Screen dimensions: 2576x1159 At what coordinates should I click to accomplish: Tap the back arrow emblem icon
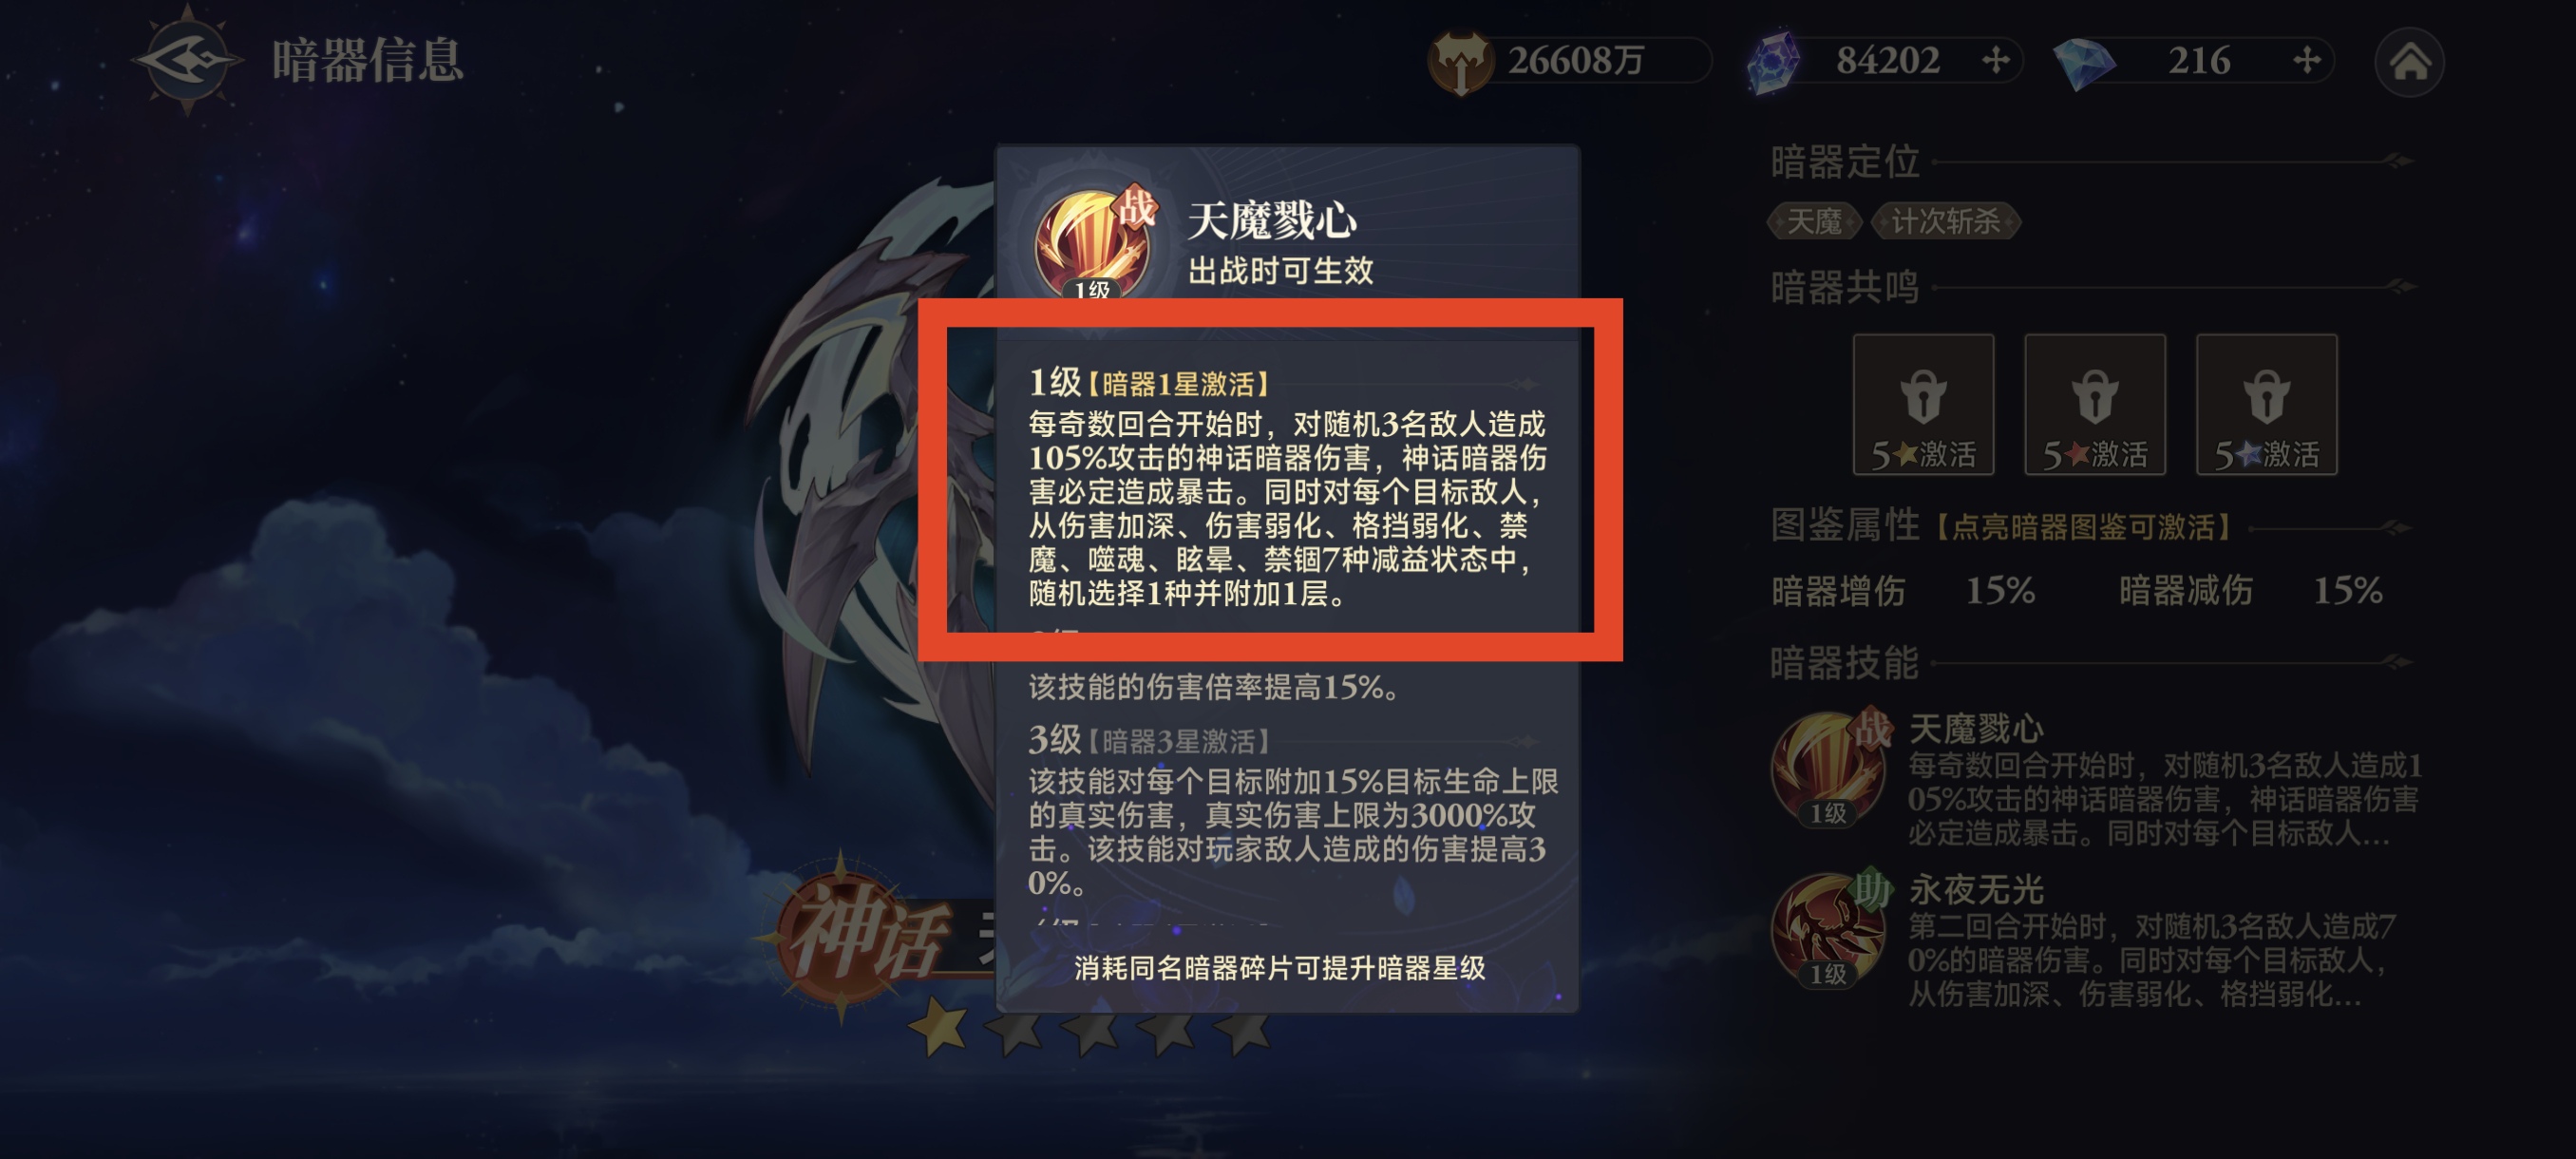click(x=187, y=60)
